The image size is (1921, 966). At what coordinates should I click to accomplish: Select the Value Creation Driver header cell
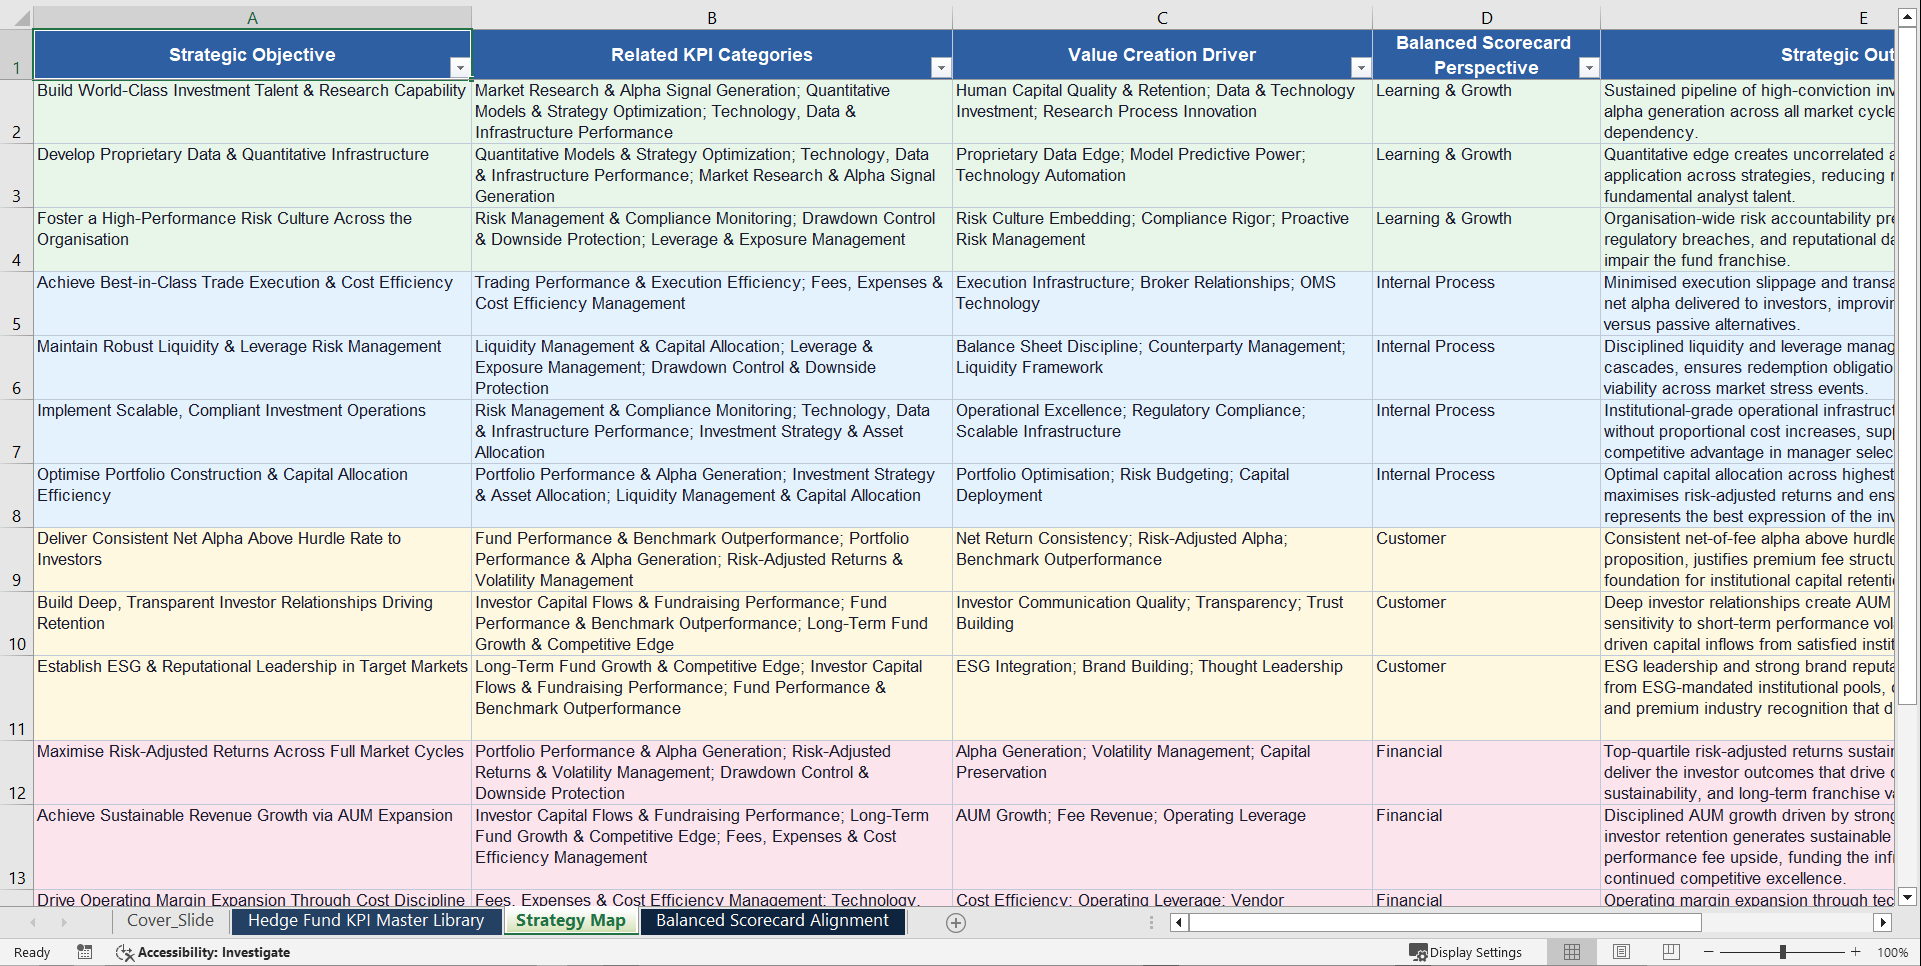tap(1162, 55)
